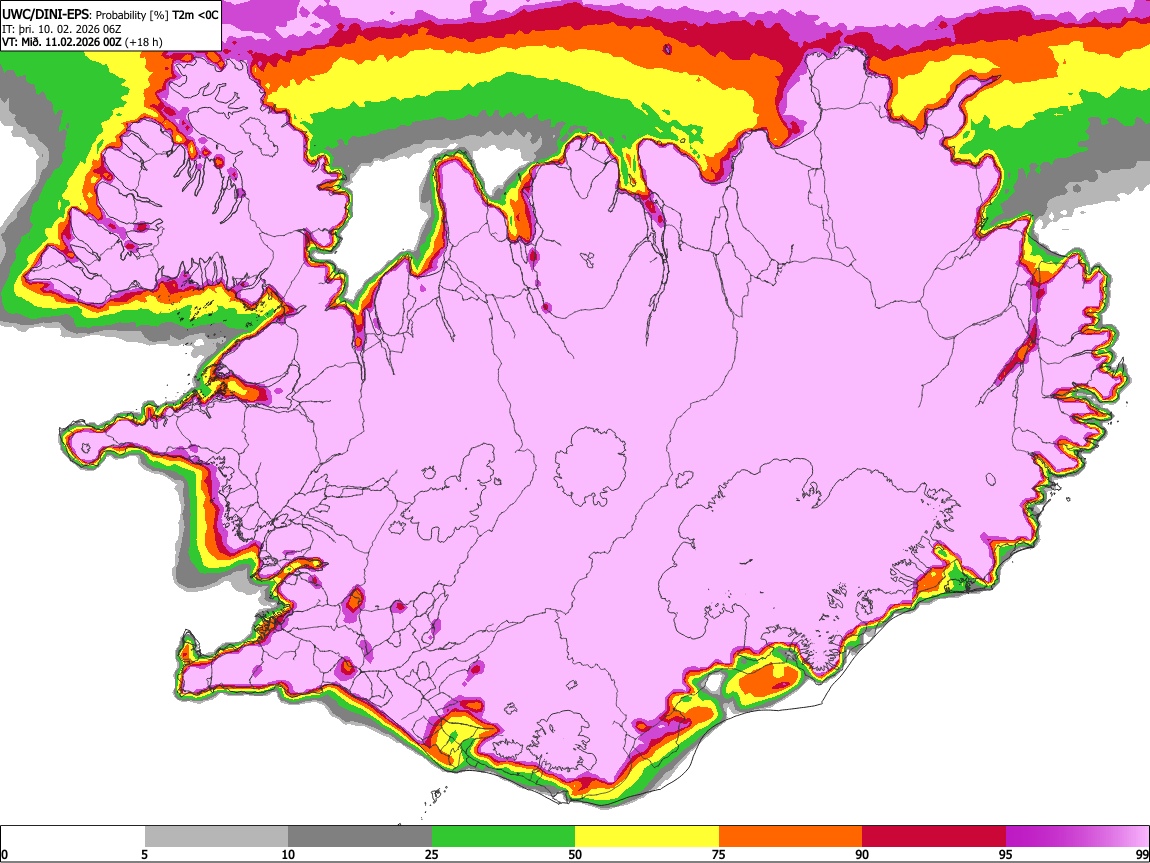Click legend tick label '10'
The width and height of the screenshot is (1150, 863).
pyautogui.click(x=288, y=855)
